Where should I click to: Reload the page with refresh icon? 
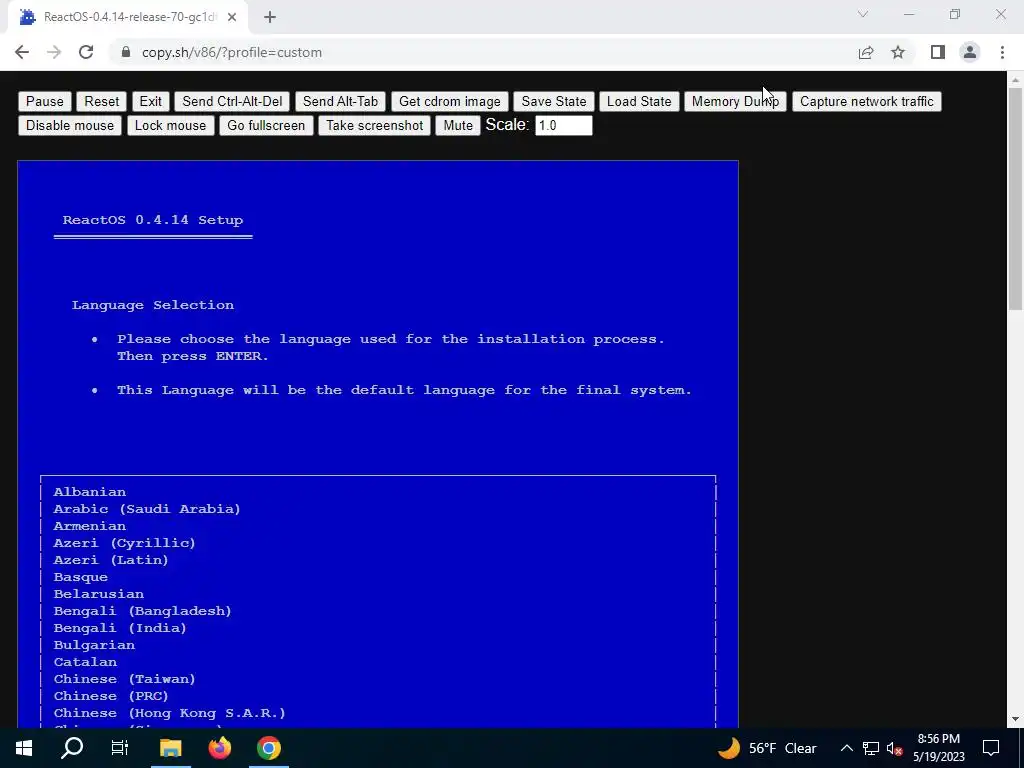tap(86, 52)
